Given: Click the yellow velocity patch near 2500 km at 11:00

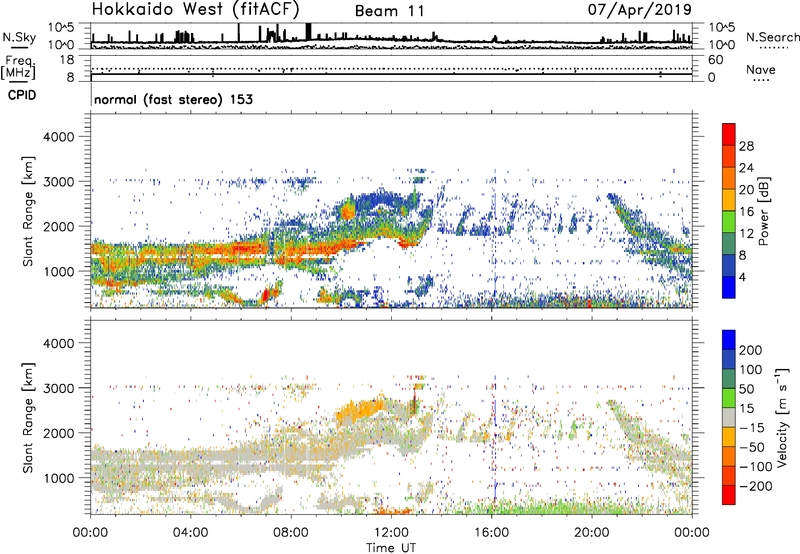Looking at the screenshot, I should [360, 410].
